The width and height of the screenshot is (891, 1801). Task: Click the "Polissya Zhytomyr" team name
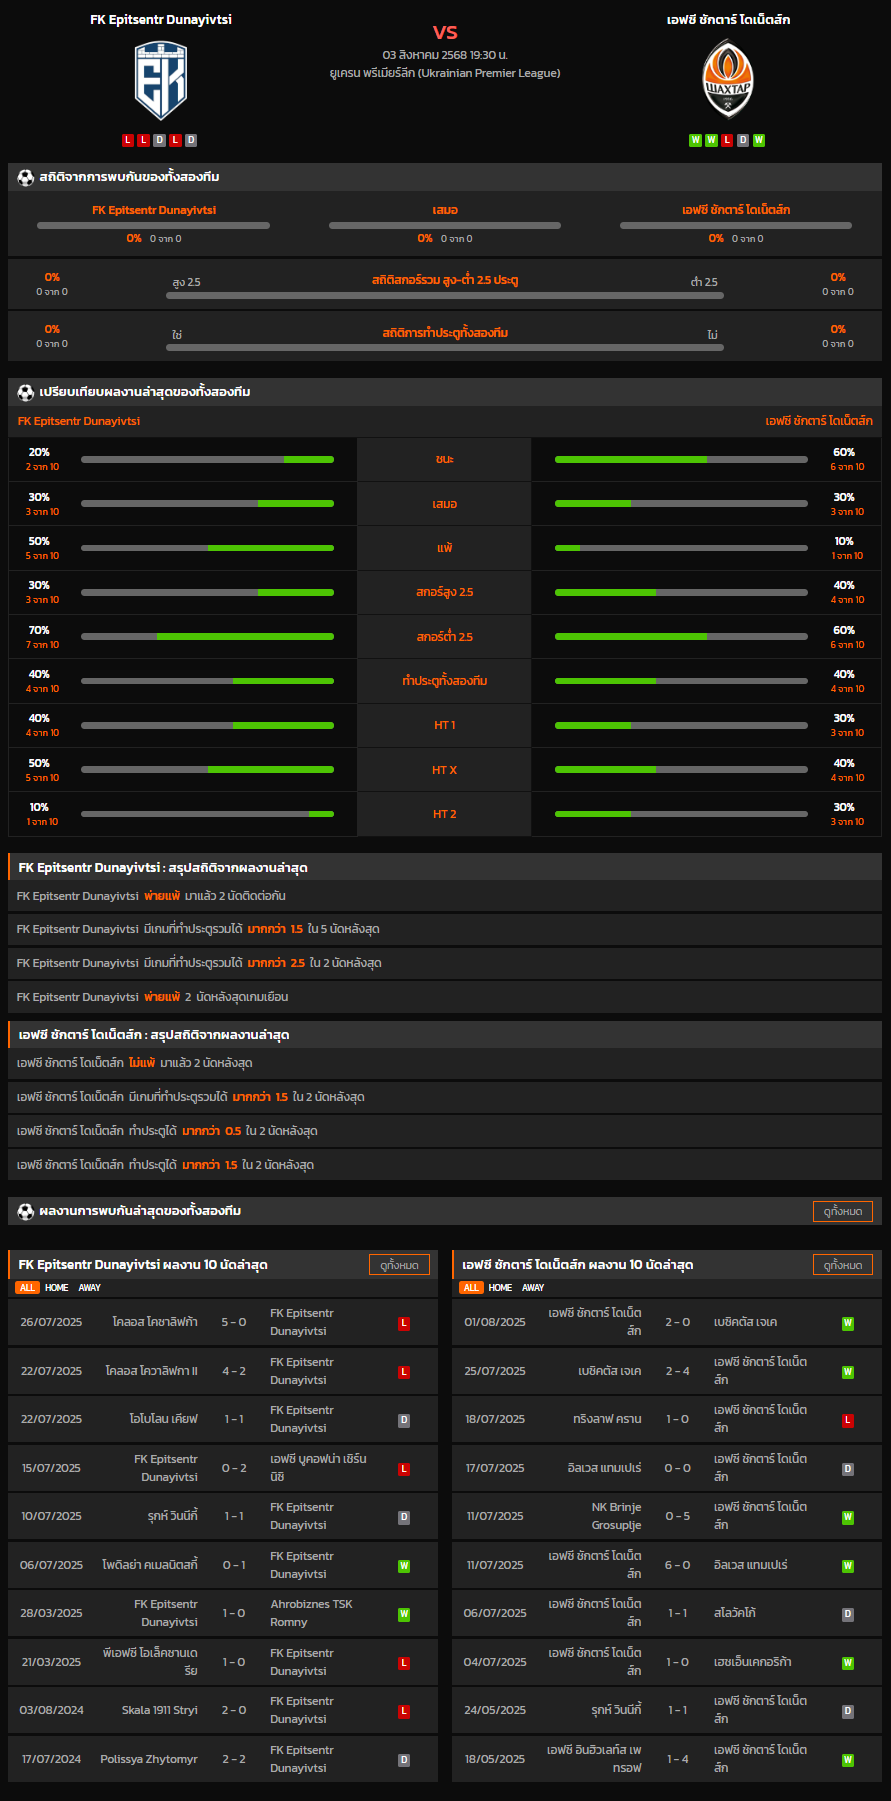pyautogui.click(x=149, y=1760)
